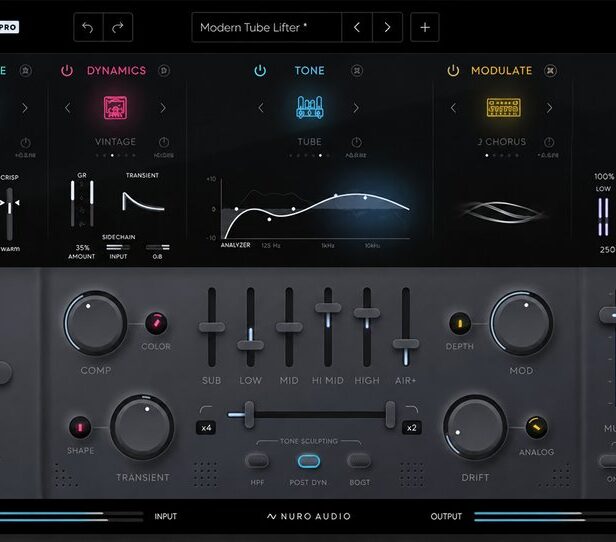Screen dimensions: 616x542
Task: Click the 35% Amount value
Action: click(82, 247)
